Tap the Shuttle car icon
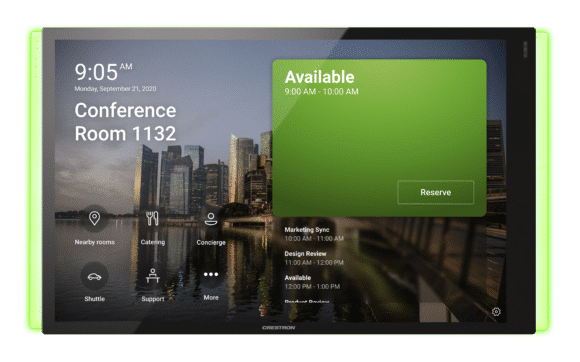580x362 pixels. coord(94,276)
